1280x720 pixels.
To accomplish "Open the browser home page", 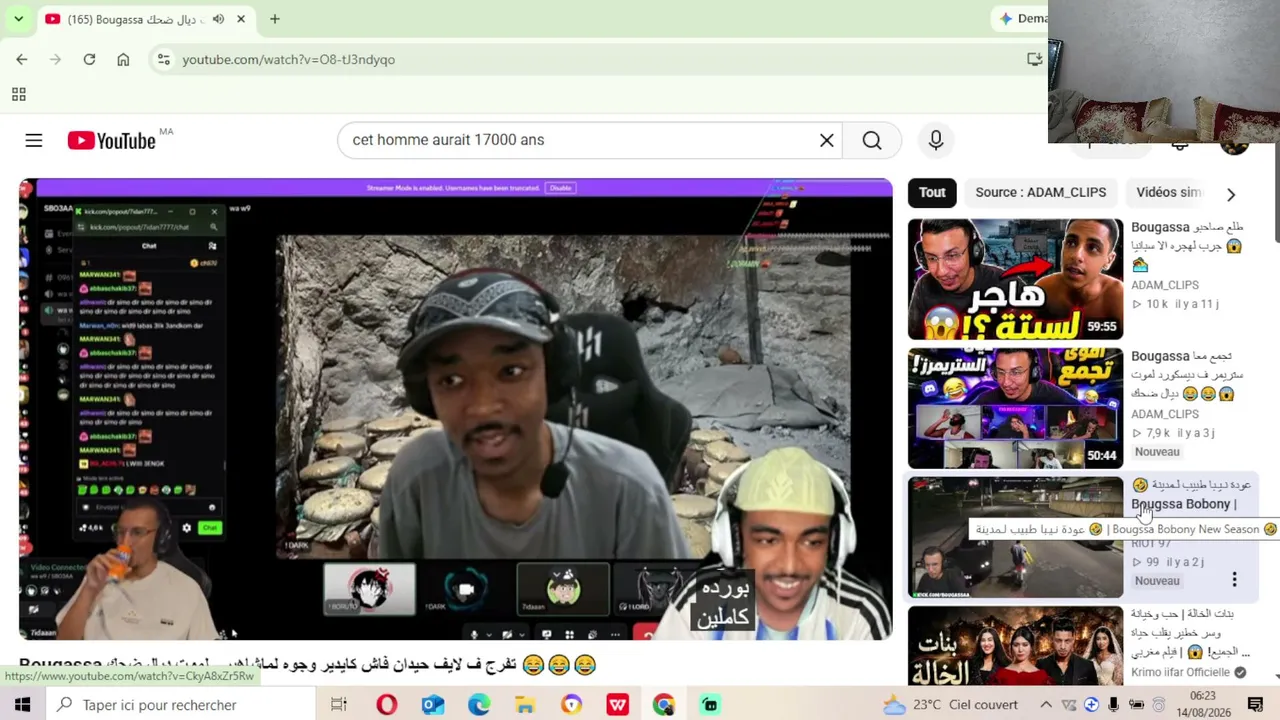I will (x=123, y=60).
